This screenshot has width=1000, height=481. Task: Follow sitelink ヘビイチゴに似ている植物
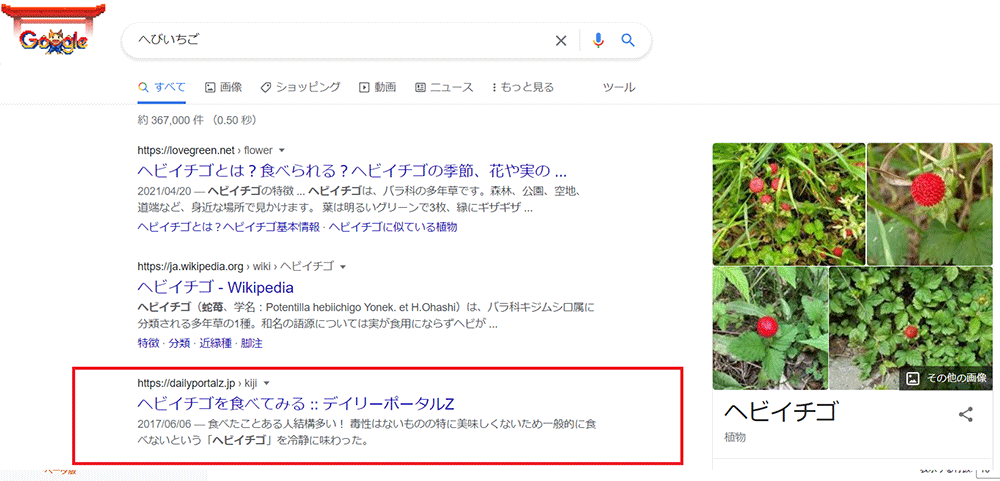coord(393,227)
